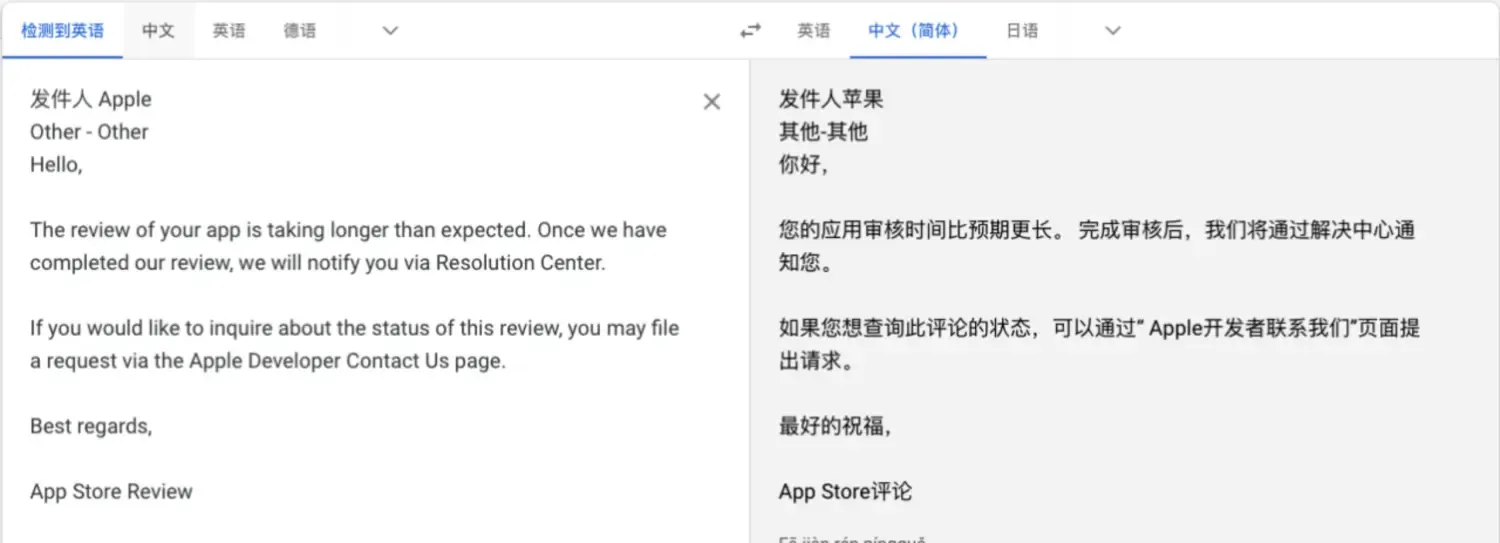Viewport: 1500px width, 543px height.
Task: Expand target language list chevron
Action: [1112, 31]
